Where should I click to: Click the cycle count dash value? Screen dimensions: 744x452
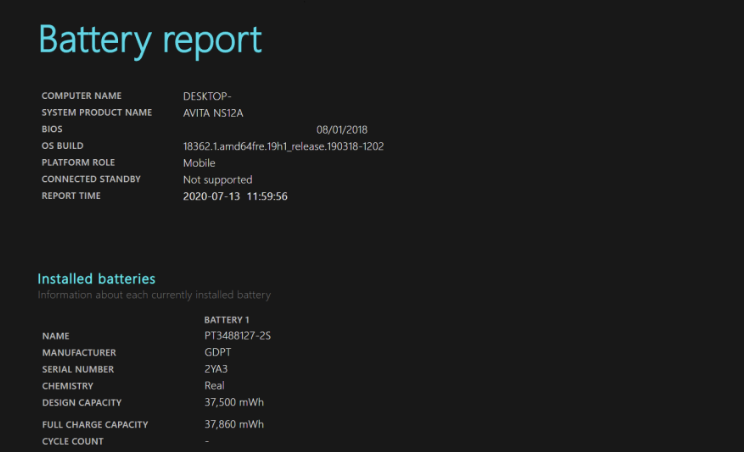point(207,441)
